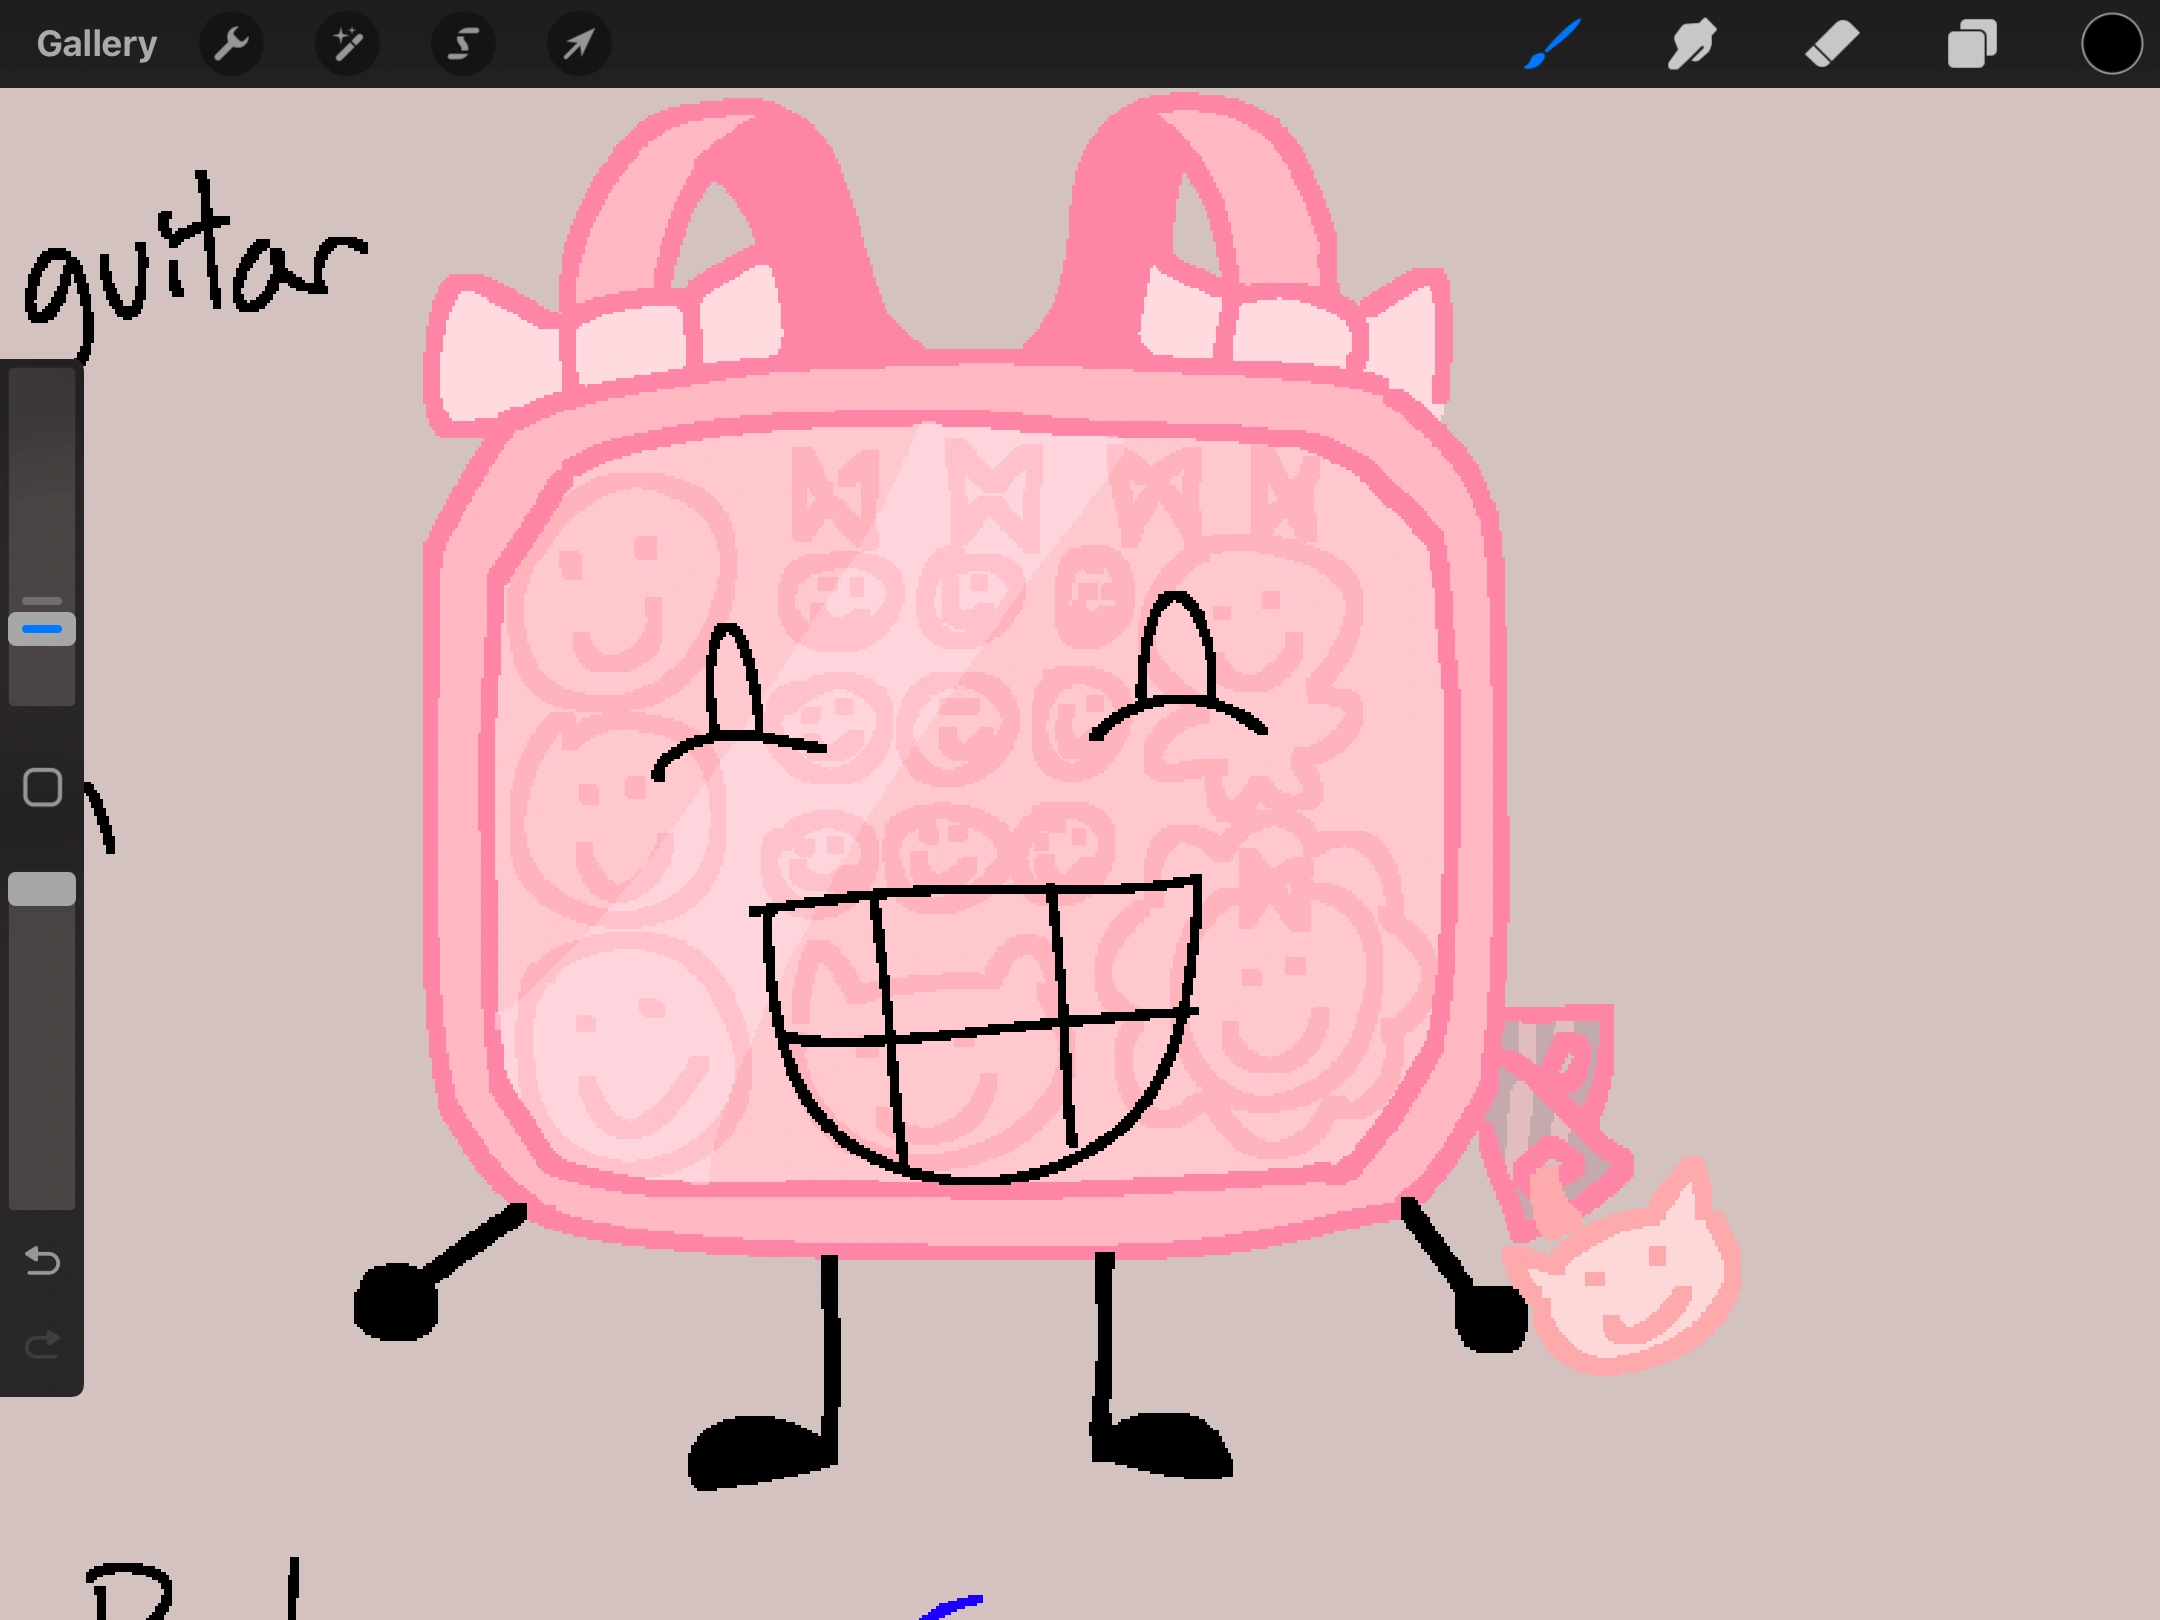Image resolution: width=2160 pixels, height=1620 pixels.
Task: Open the Actions menu wrench icon
Action: pyautogui.click(x=232, y=43)
